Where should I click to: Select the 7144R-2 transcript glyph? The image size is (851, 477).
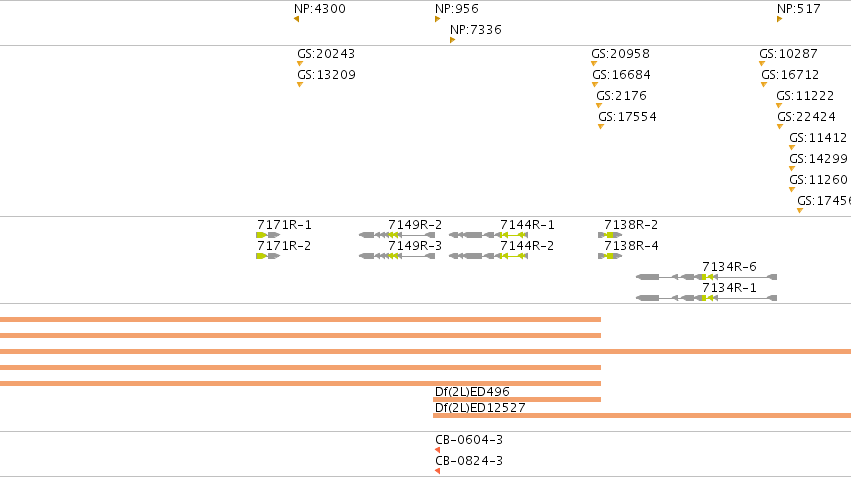click(x=488, y=256)
